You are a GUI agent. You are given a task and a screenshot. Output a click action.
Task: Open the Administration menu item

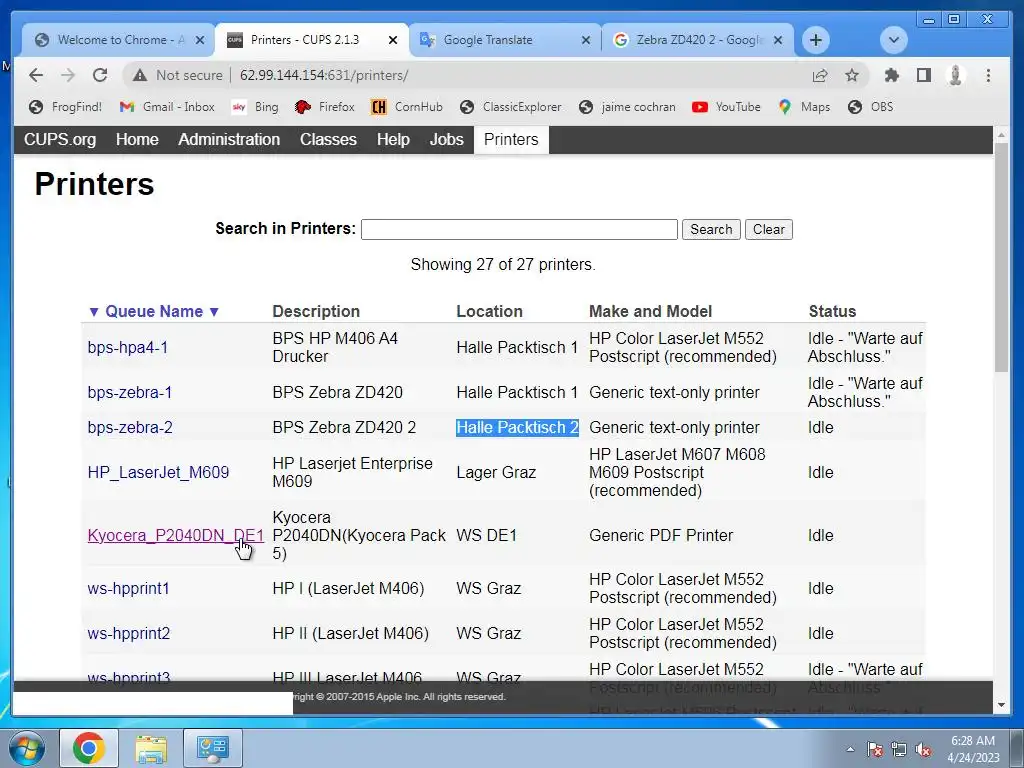(229, 140)
